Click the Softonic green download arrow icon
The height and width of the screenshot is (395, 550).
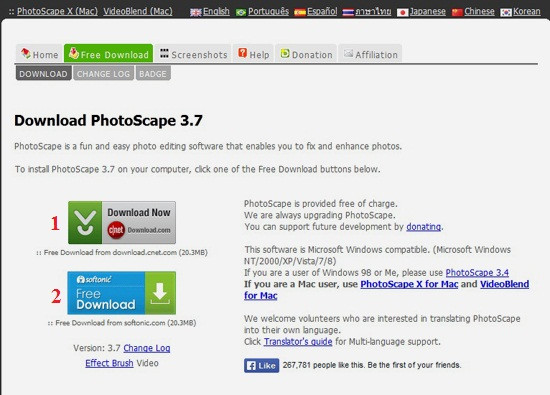pyautogui.click(x=160, y=293)
